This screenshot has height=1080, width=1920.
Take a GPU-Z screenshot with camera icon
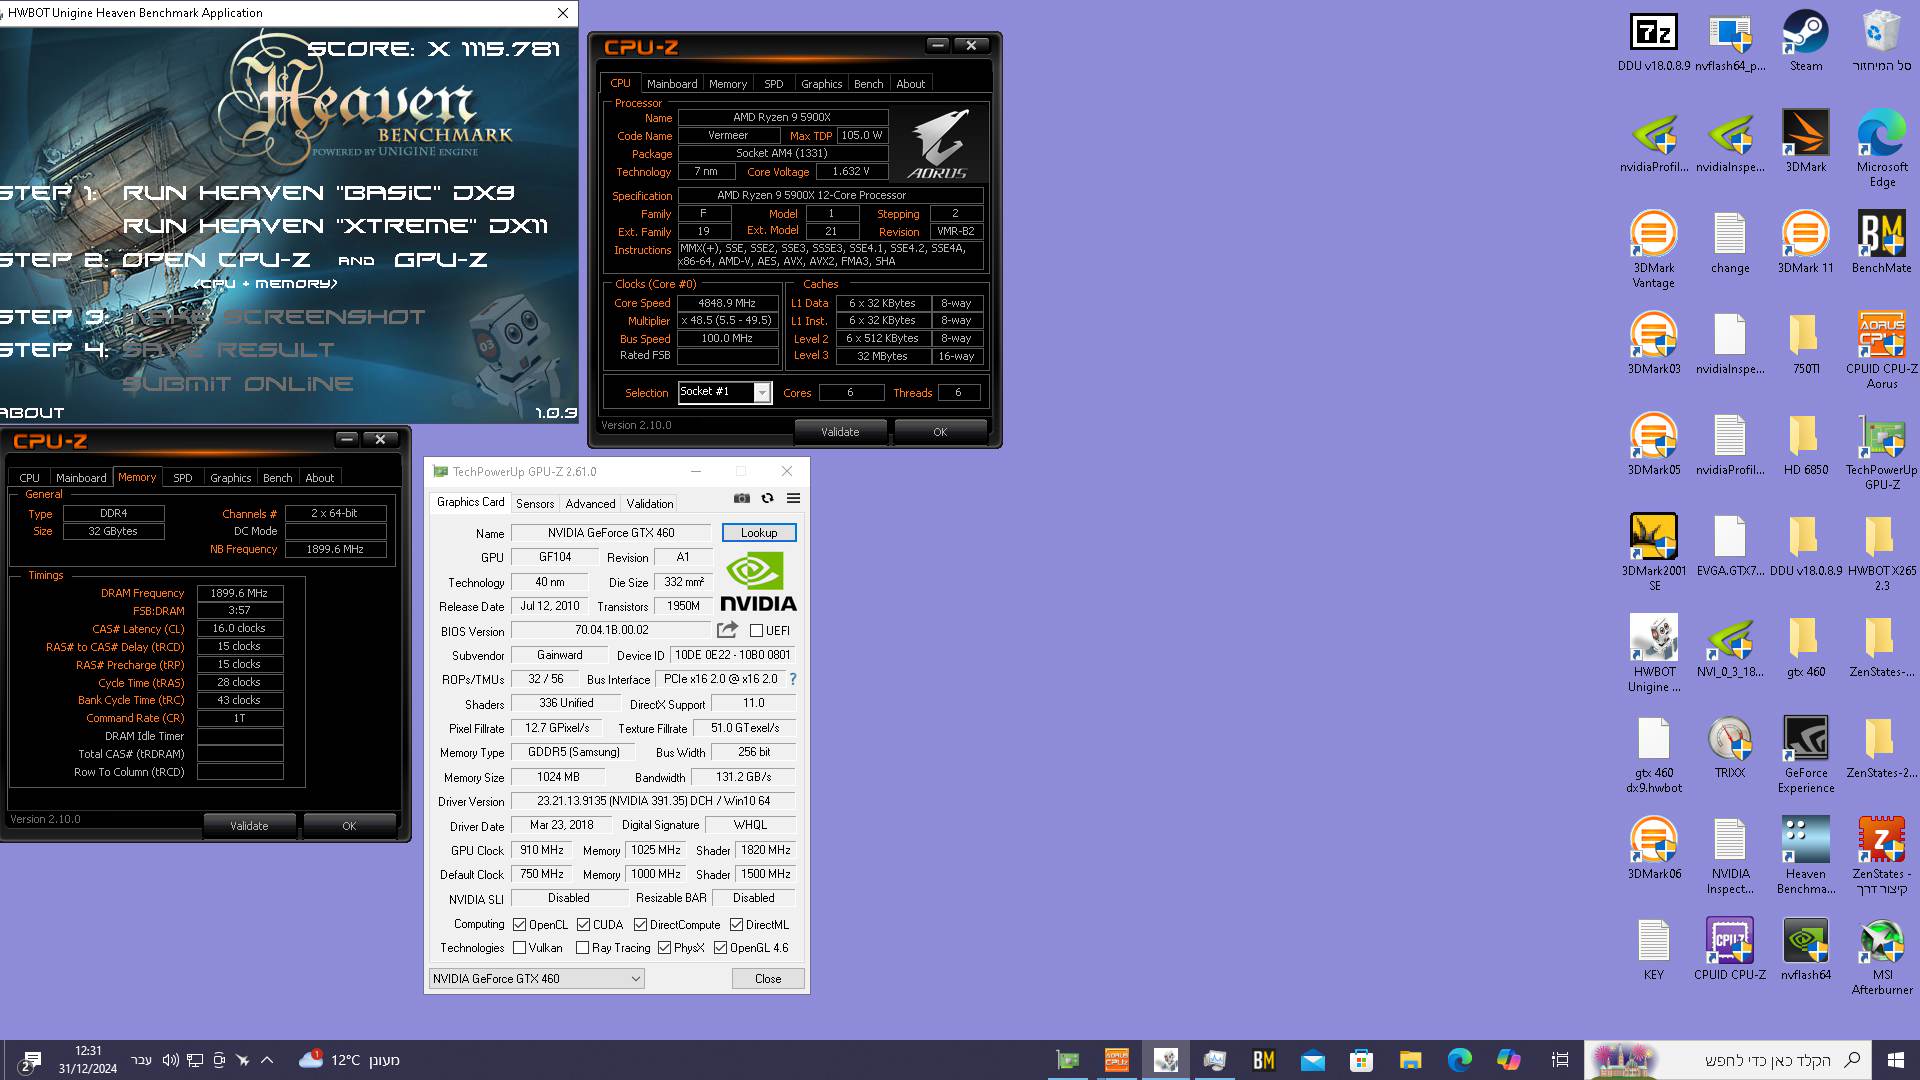point(741,498)
